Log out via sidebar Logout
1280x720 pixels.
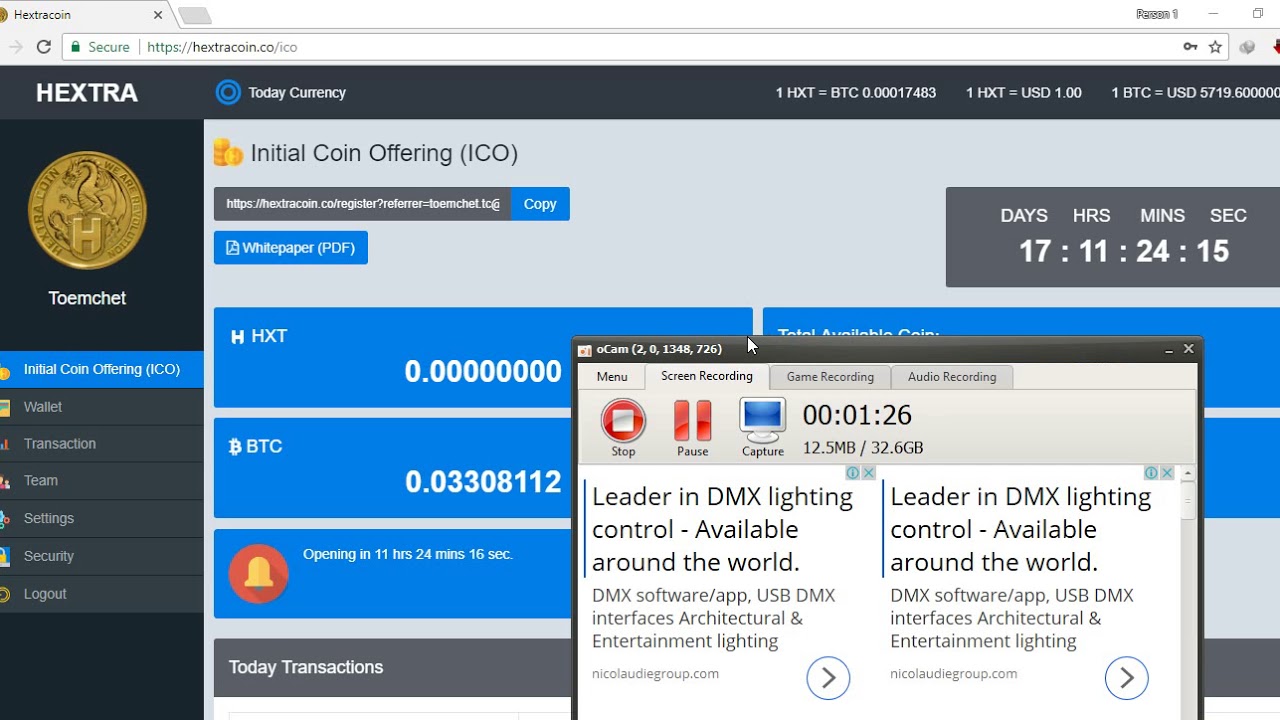click(102, 594)
